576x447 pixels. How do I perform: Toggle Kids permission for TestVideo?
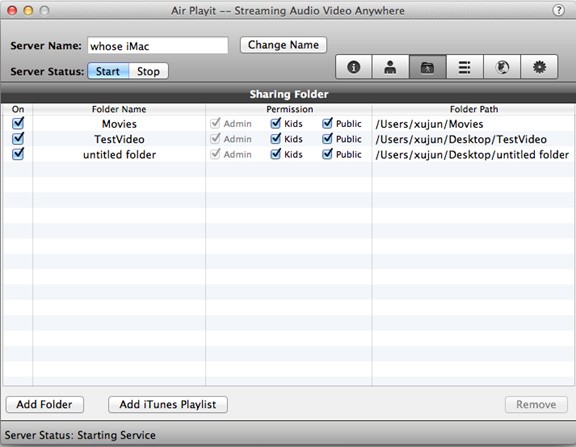(276, 139)
